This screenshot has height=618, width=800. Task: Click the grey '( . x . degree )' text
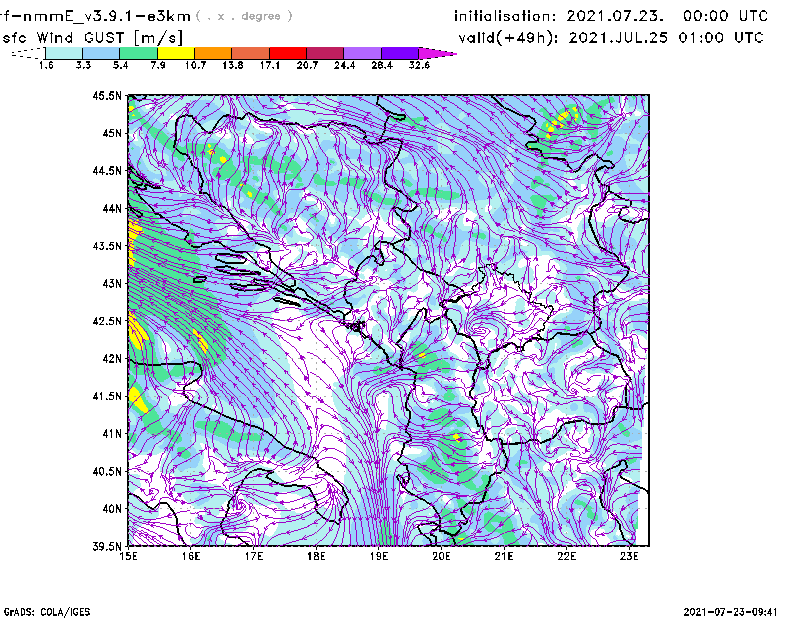245,16
